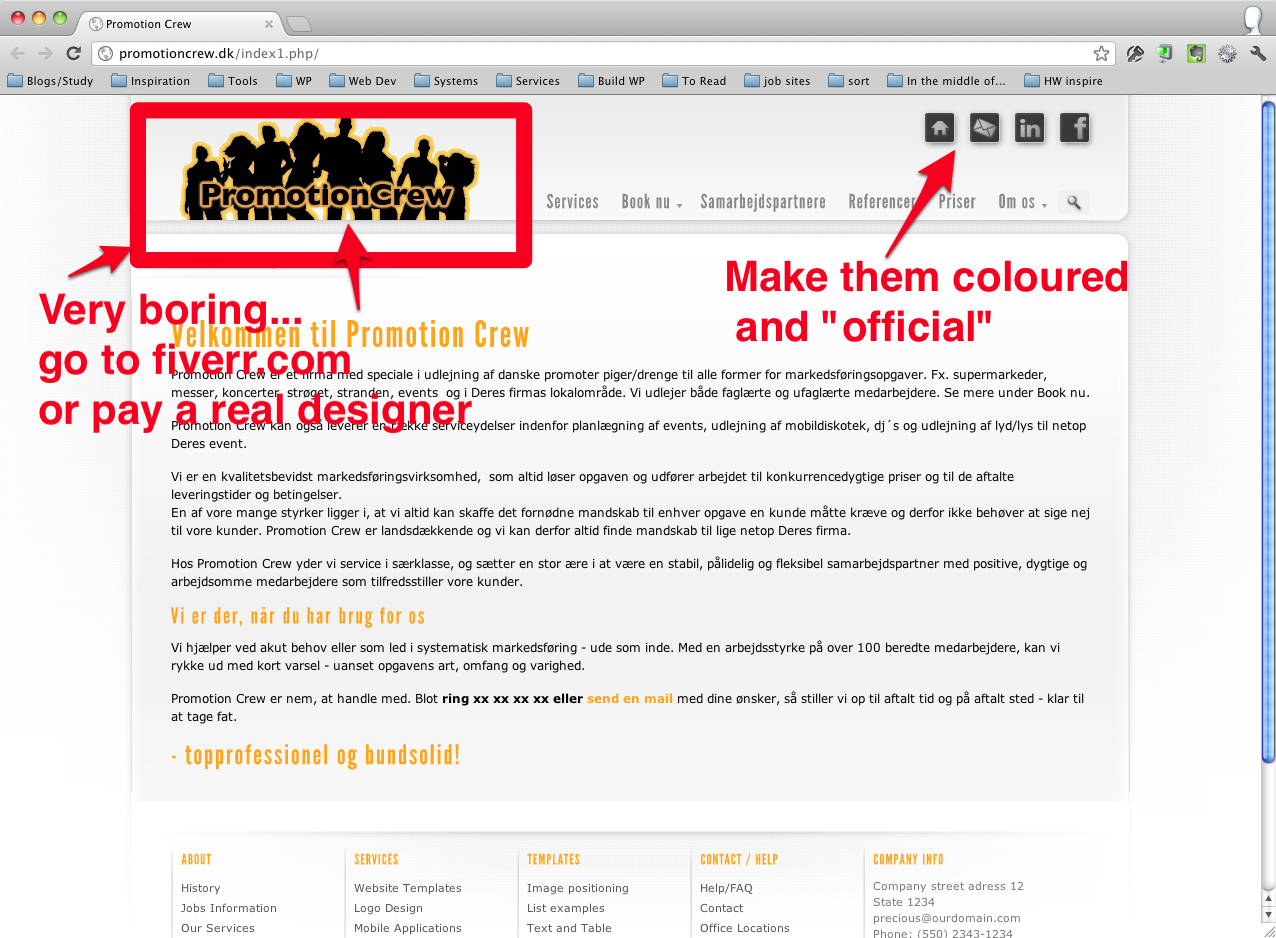Open the WP bookmarks folder
1276x938 pixels.
[294, 81]
